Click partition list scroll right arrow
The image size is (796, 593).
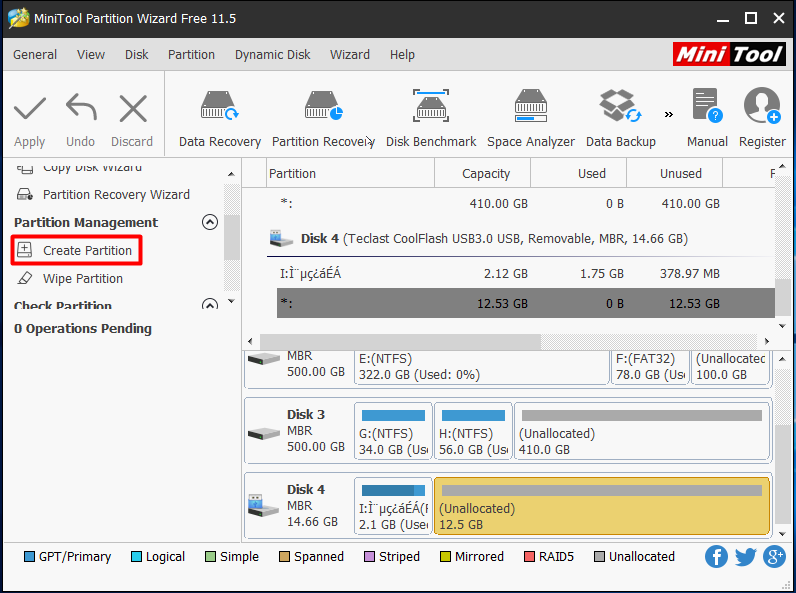click(767, 341)
